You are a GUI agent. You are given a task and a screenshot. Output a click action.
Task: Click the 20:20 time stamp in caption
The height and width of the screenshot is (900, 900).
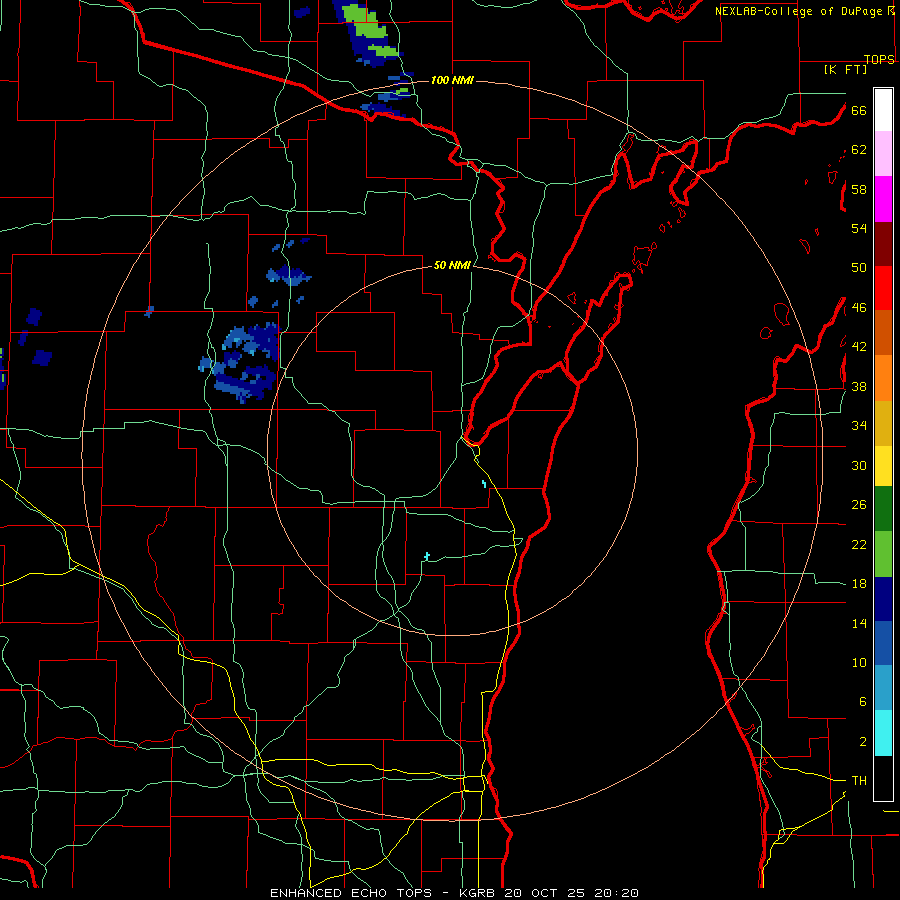tap(616, 893)
